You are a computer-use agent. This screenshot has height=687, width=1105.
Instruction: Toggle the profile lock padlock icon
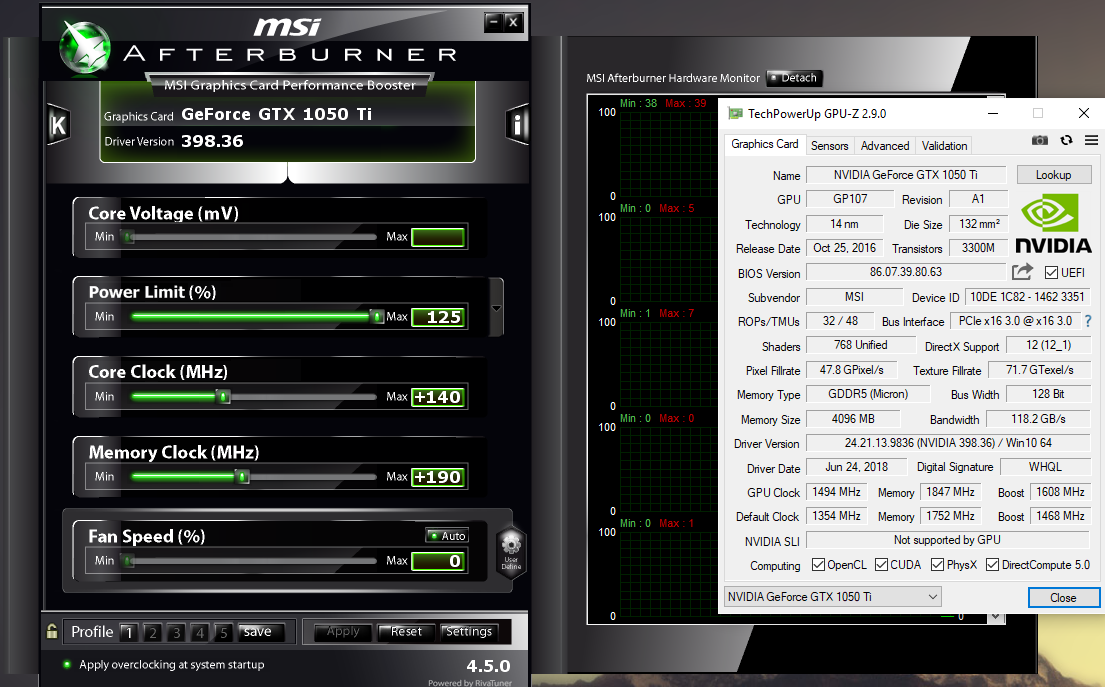[x=52, y=631]
